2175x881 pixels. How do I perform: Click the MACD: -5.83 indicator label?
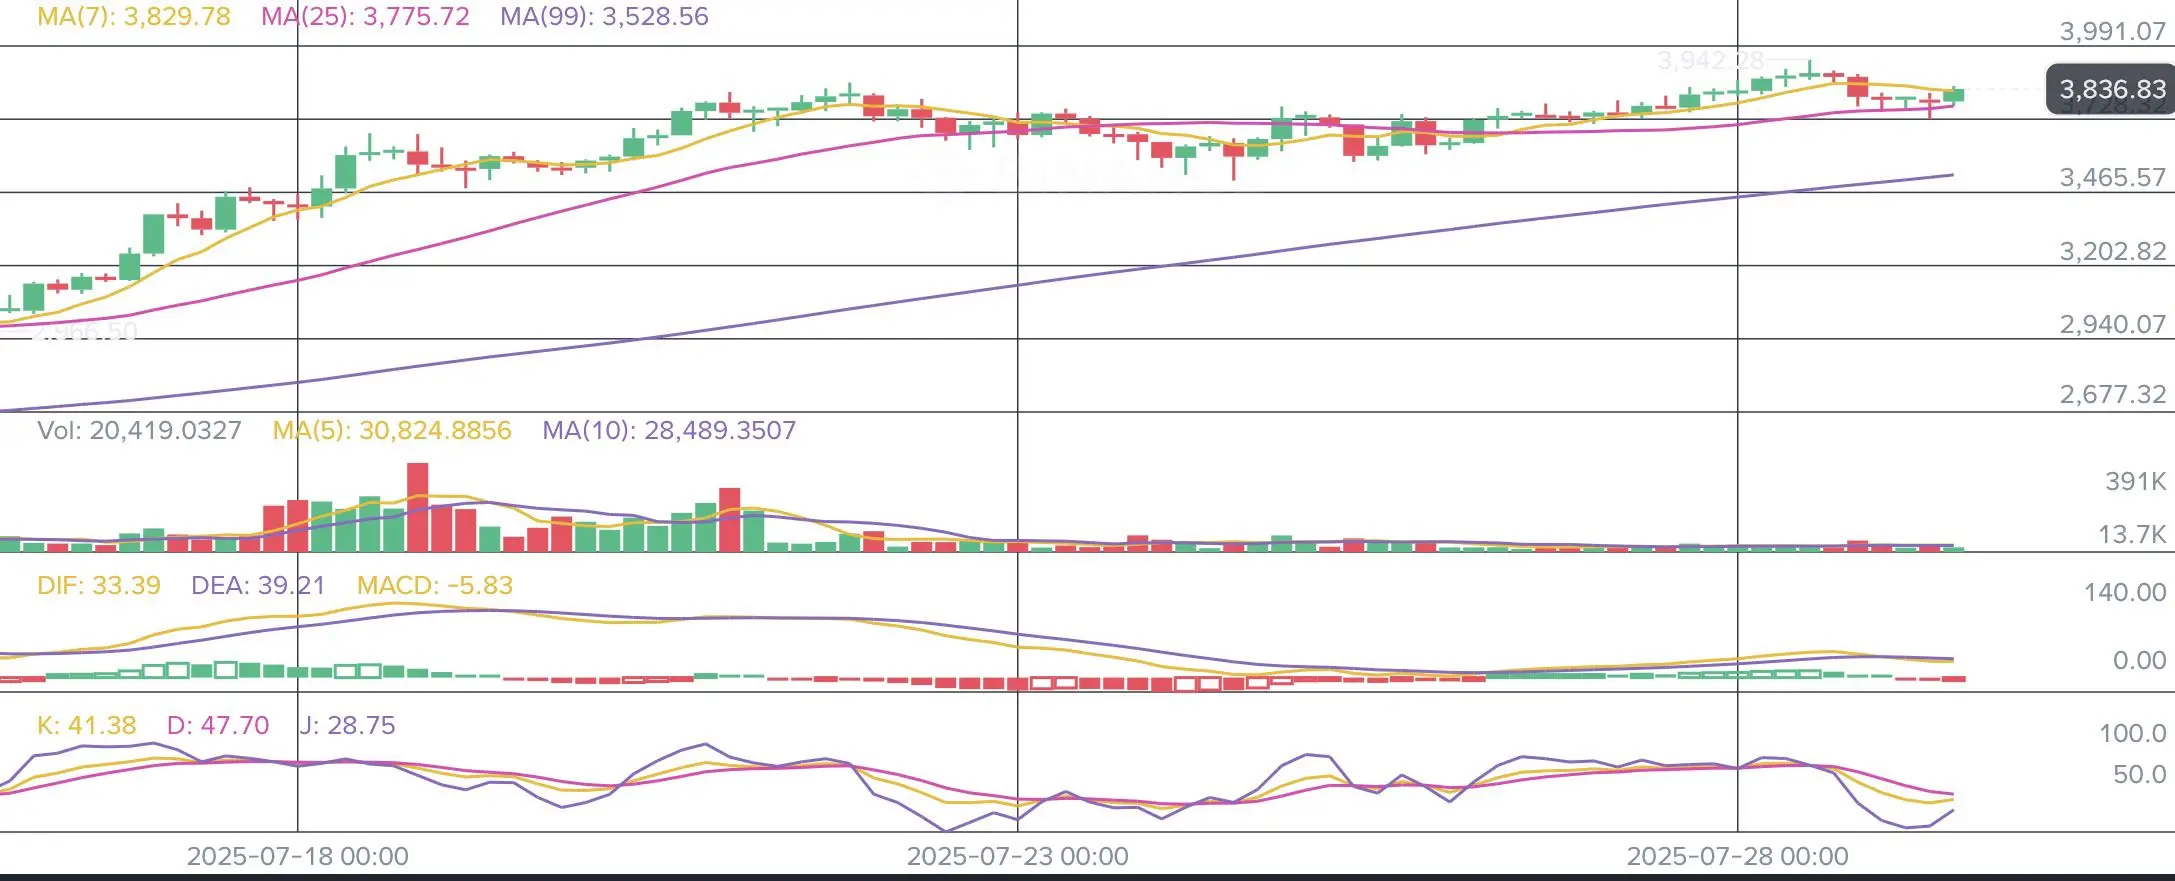[x=435, y=585]
